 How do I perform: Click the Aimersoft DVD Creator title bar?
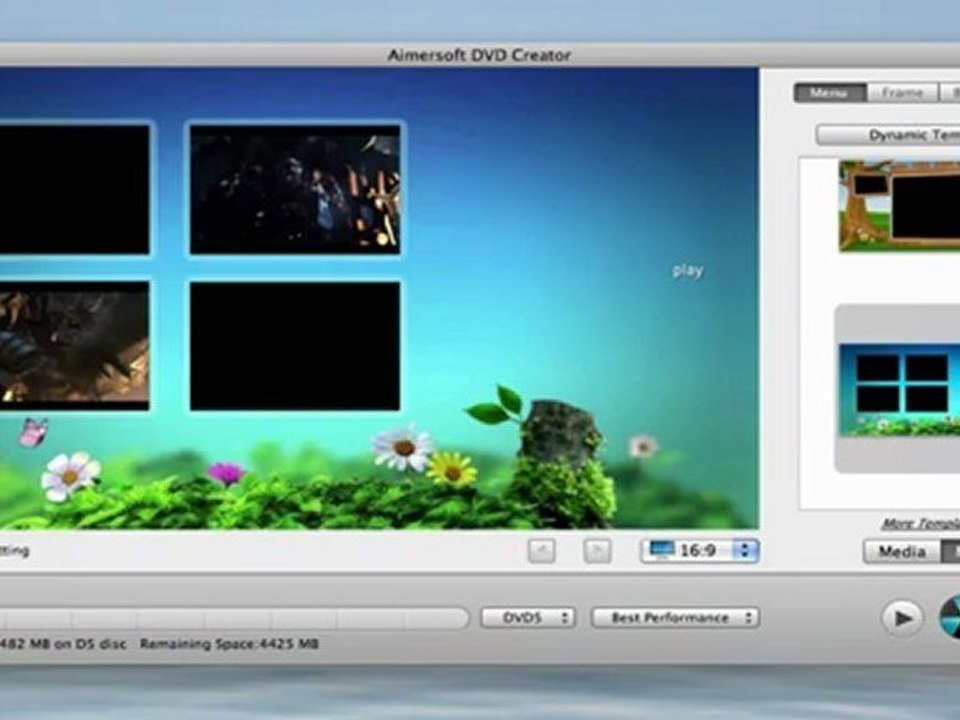(x=479, y=55)
